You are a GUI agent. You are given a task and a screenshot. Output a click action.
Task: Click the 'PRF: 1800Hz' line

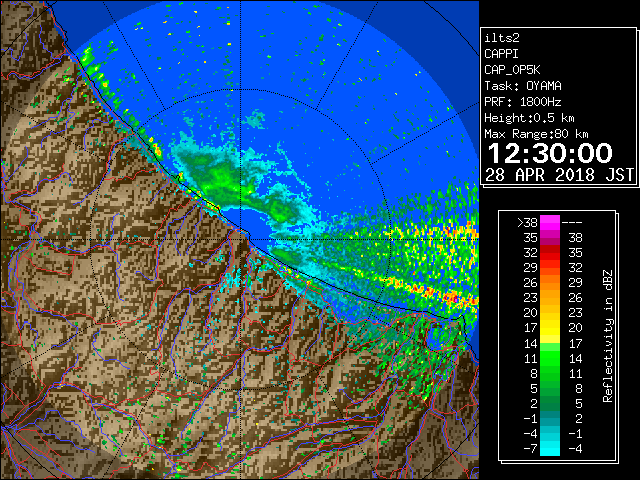[x=523, y=102]
